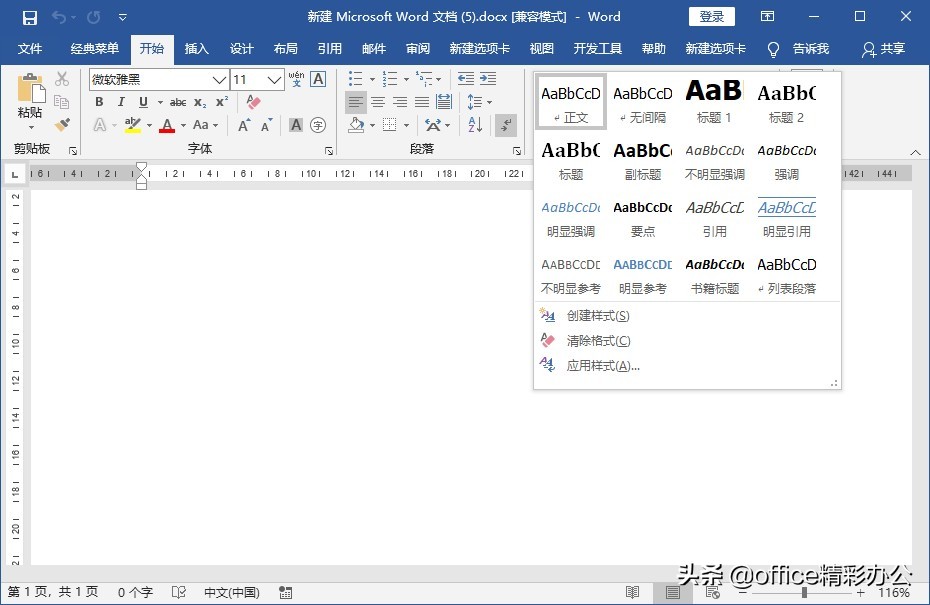Click the Paste clipboard icon
This screenshot has width=930, height=605.
pyautogui.click(x=30, y=88)
